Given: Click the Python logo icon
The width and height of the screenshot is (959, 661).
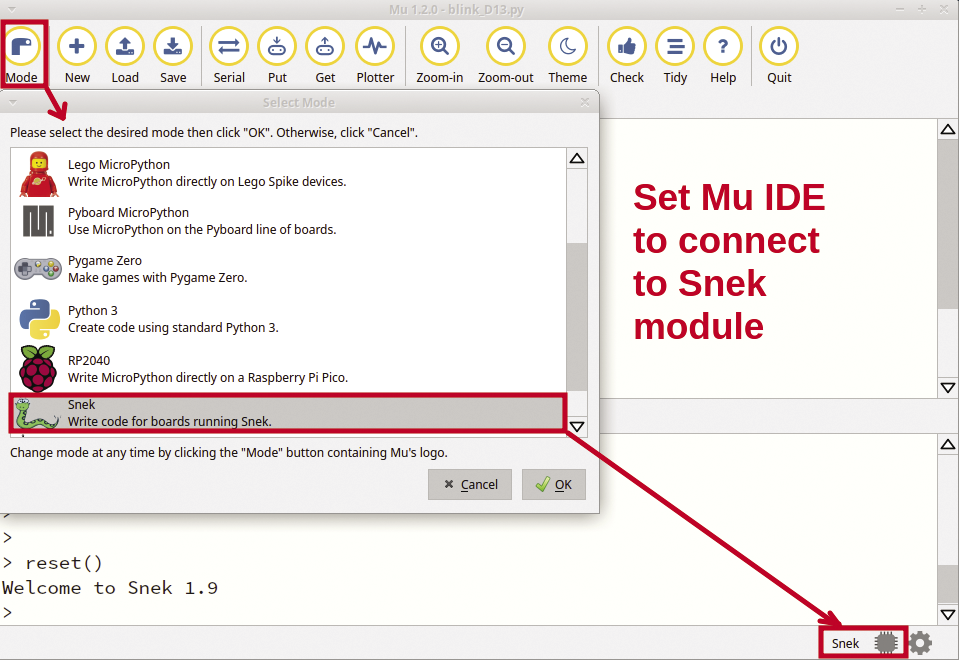Looking at the screenshot, I should coord(39,319).
